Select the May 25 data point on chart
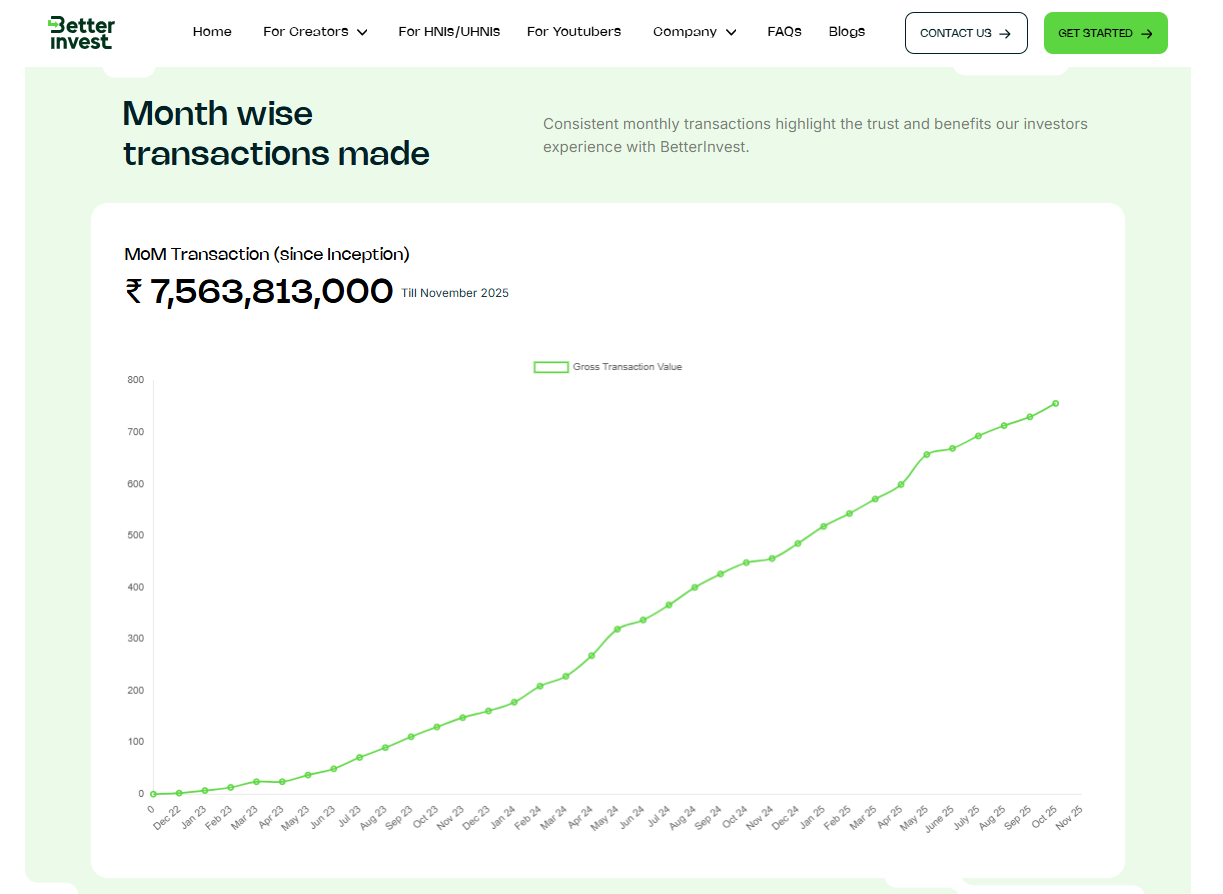 pos(926,454)
